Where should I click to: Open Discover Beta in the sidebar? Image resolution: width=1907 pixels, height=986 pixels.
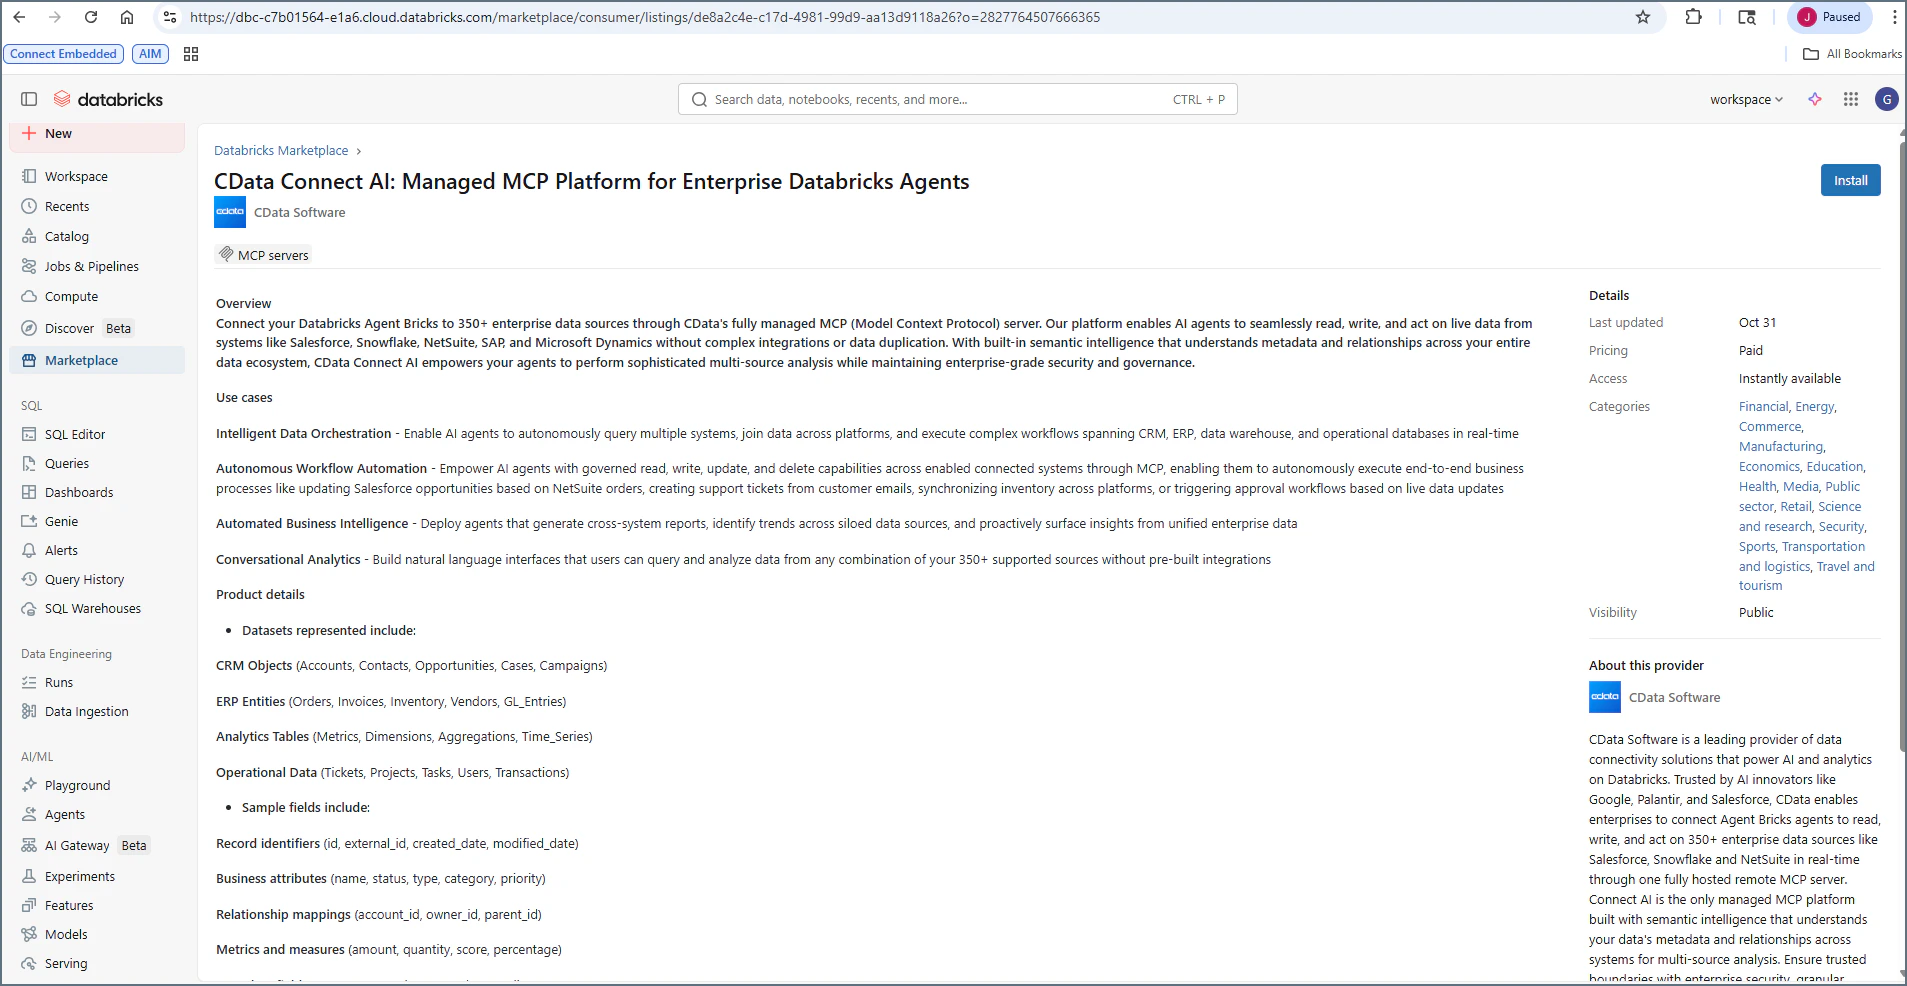coord(97,328)
